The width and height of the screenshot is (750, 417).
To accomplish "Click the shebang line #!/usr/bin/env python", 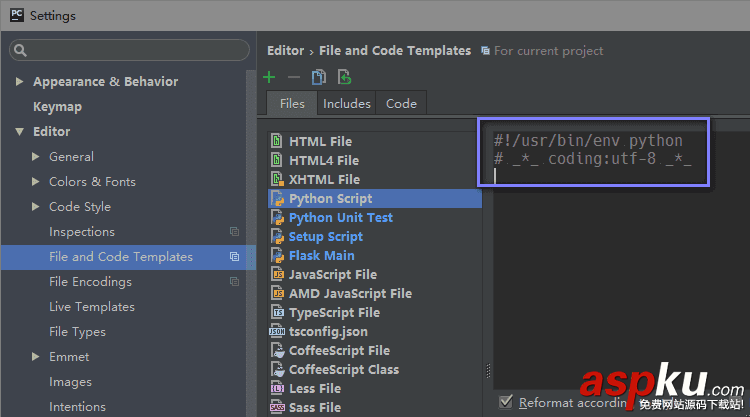I will tap(588, 141).
